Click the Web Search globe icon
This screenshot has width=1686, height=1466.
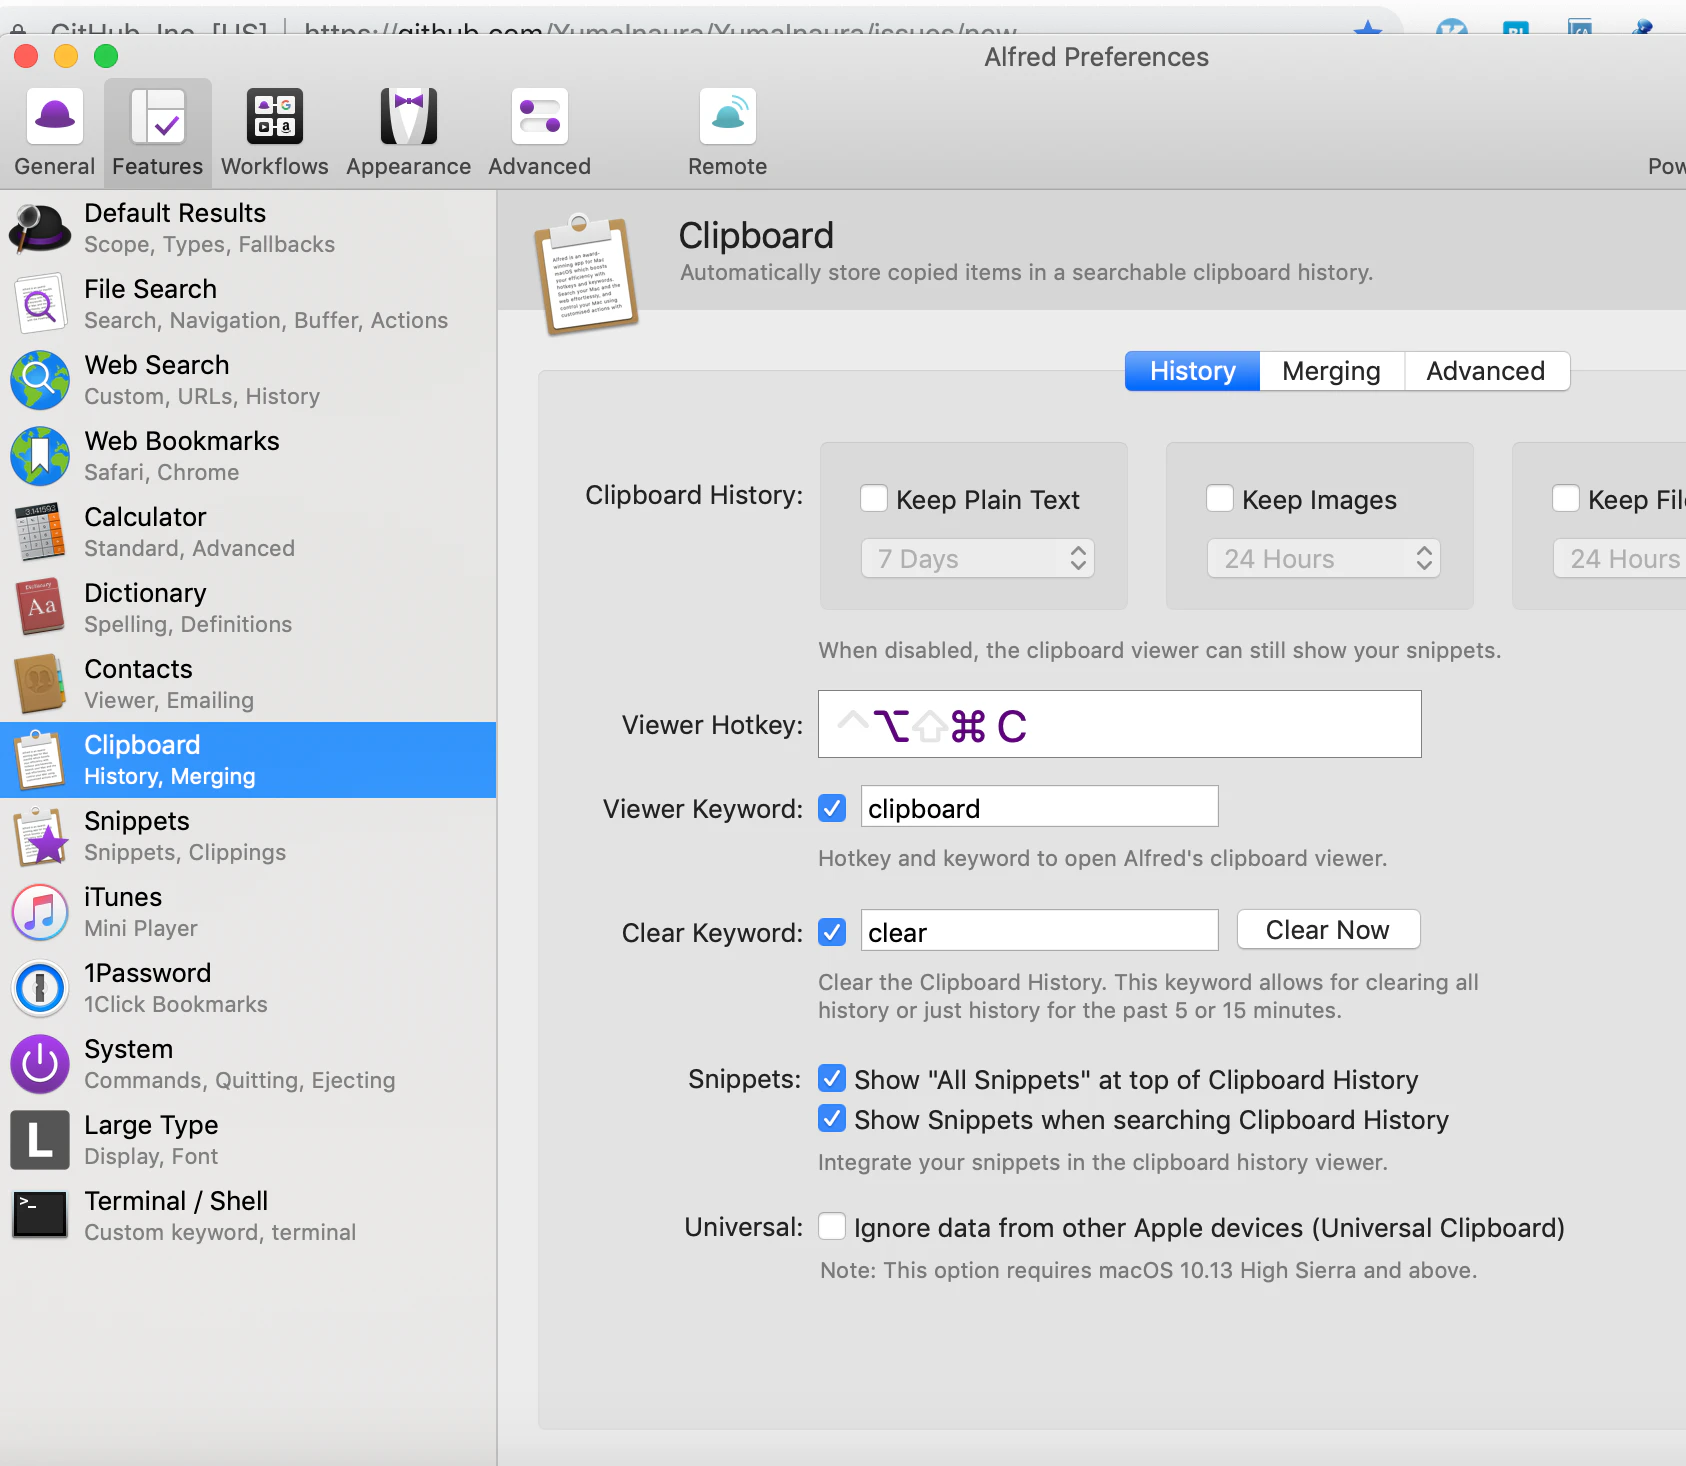40,380
